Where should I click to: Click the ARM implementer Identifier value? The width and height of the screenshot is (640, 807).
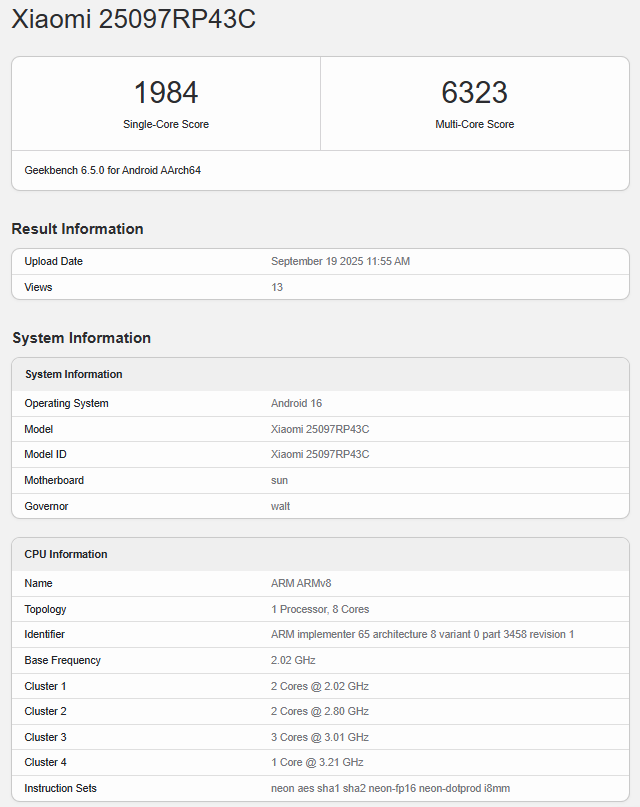point(422,634)
